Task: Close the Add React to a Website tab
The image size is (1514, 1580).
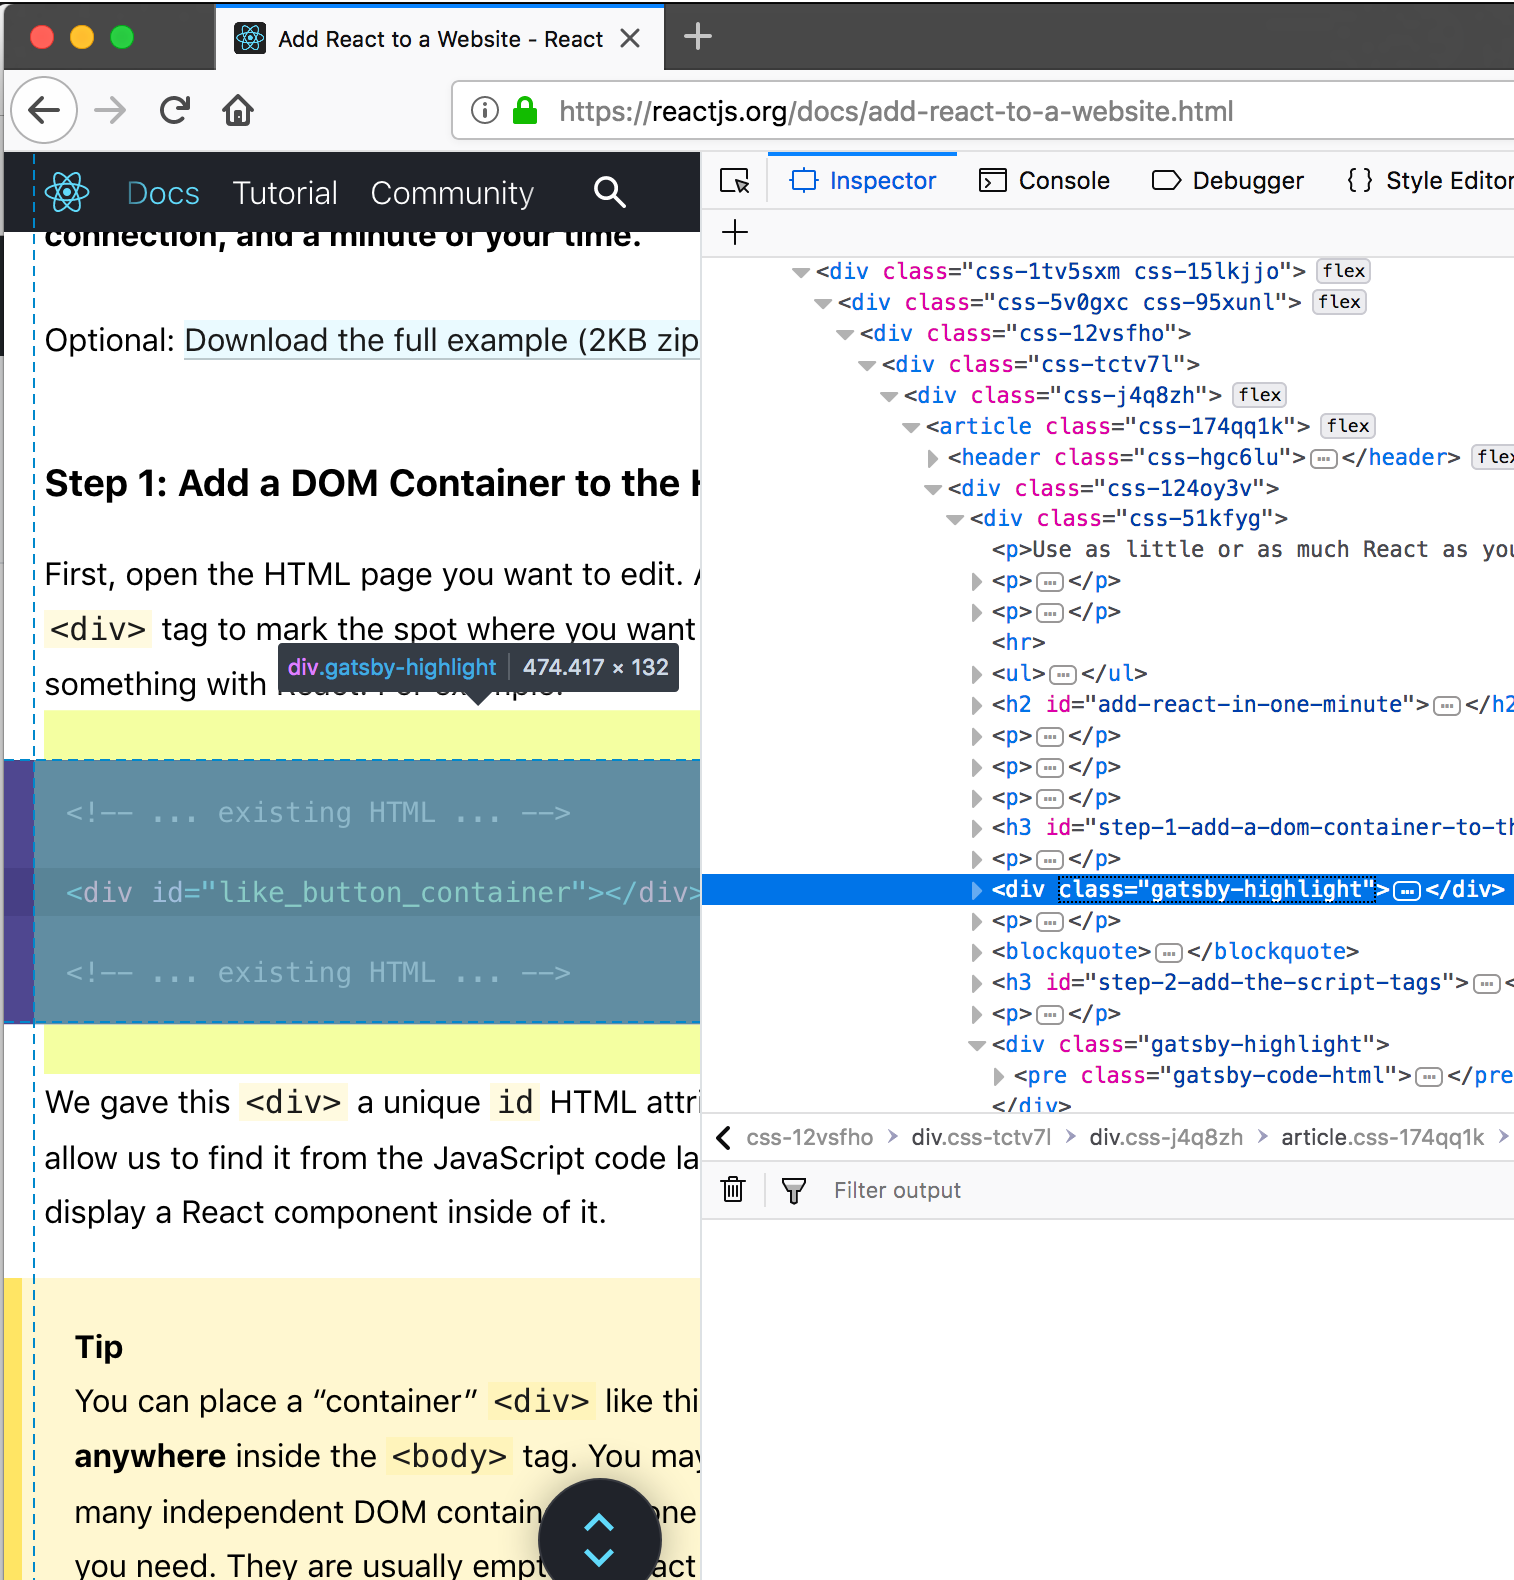Action: (x=630, y=38)
